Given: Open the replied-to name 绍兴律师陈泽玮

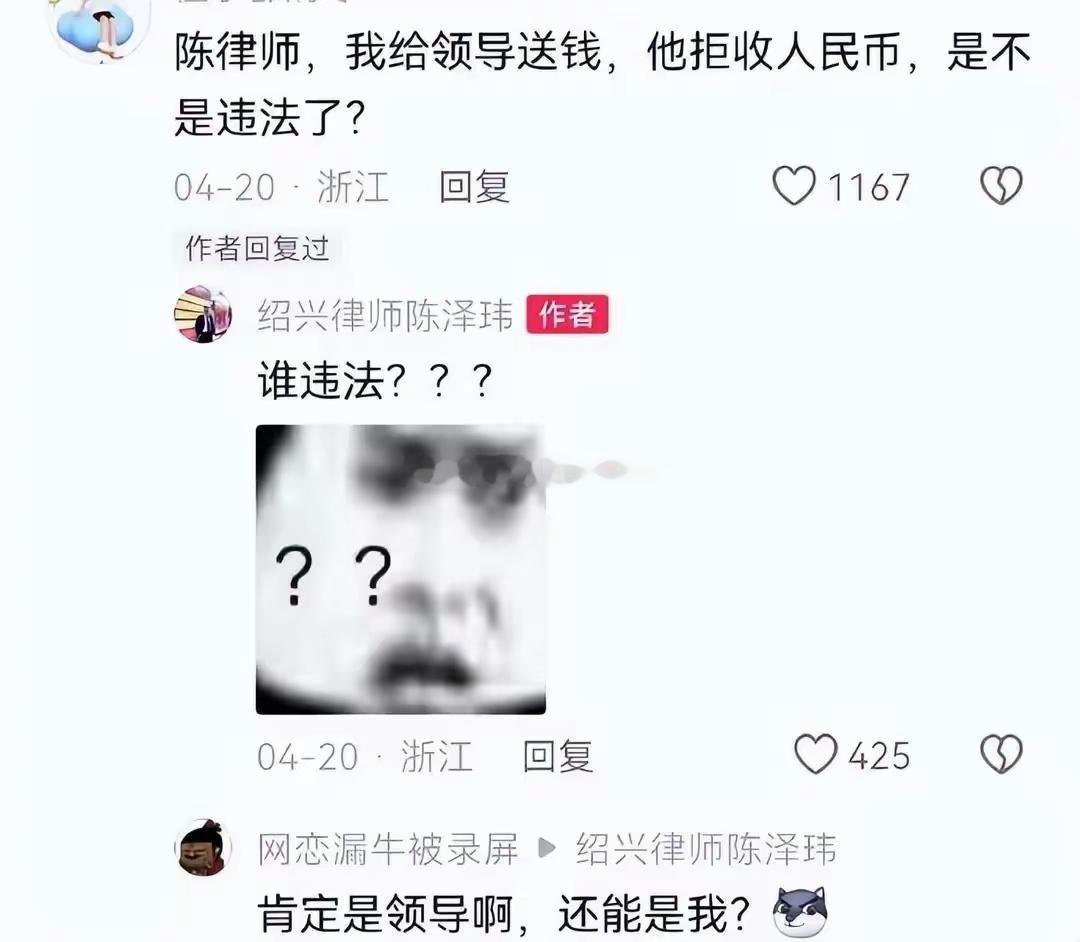Looking at the screenshot, I should [x=707, y=849].
